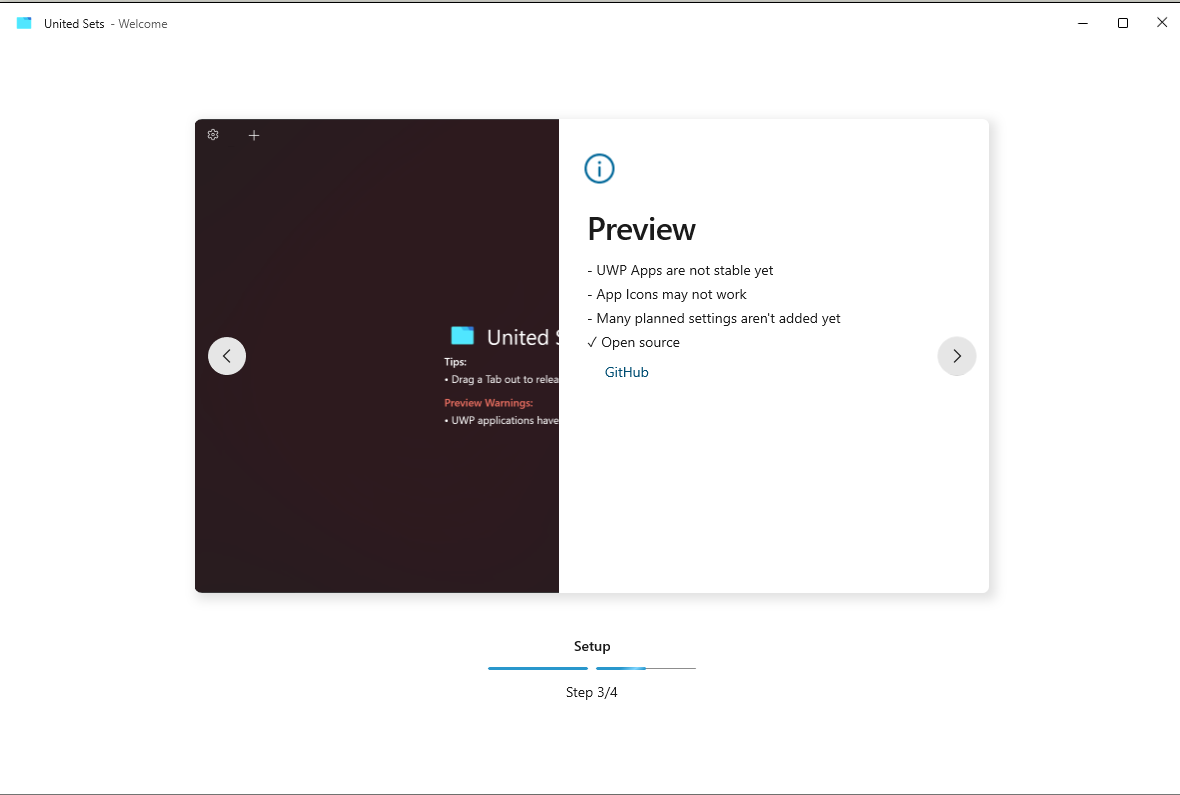Click 'Many planned settings aren't added yet'
This screenshot has width=1180, height=795.
pyautogui.click(x=718, y=318)
